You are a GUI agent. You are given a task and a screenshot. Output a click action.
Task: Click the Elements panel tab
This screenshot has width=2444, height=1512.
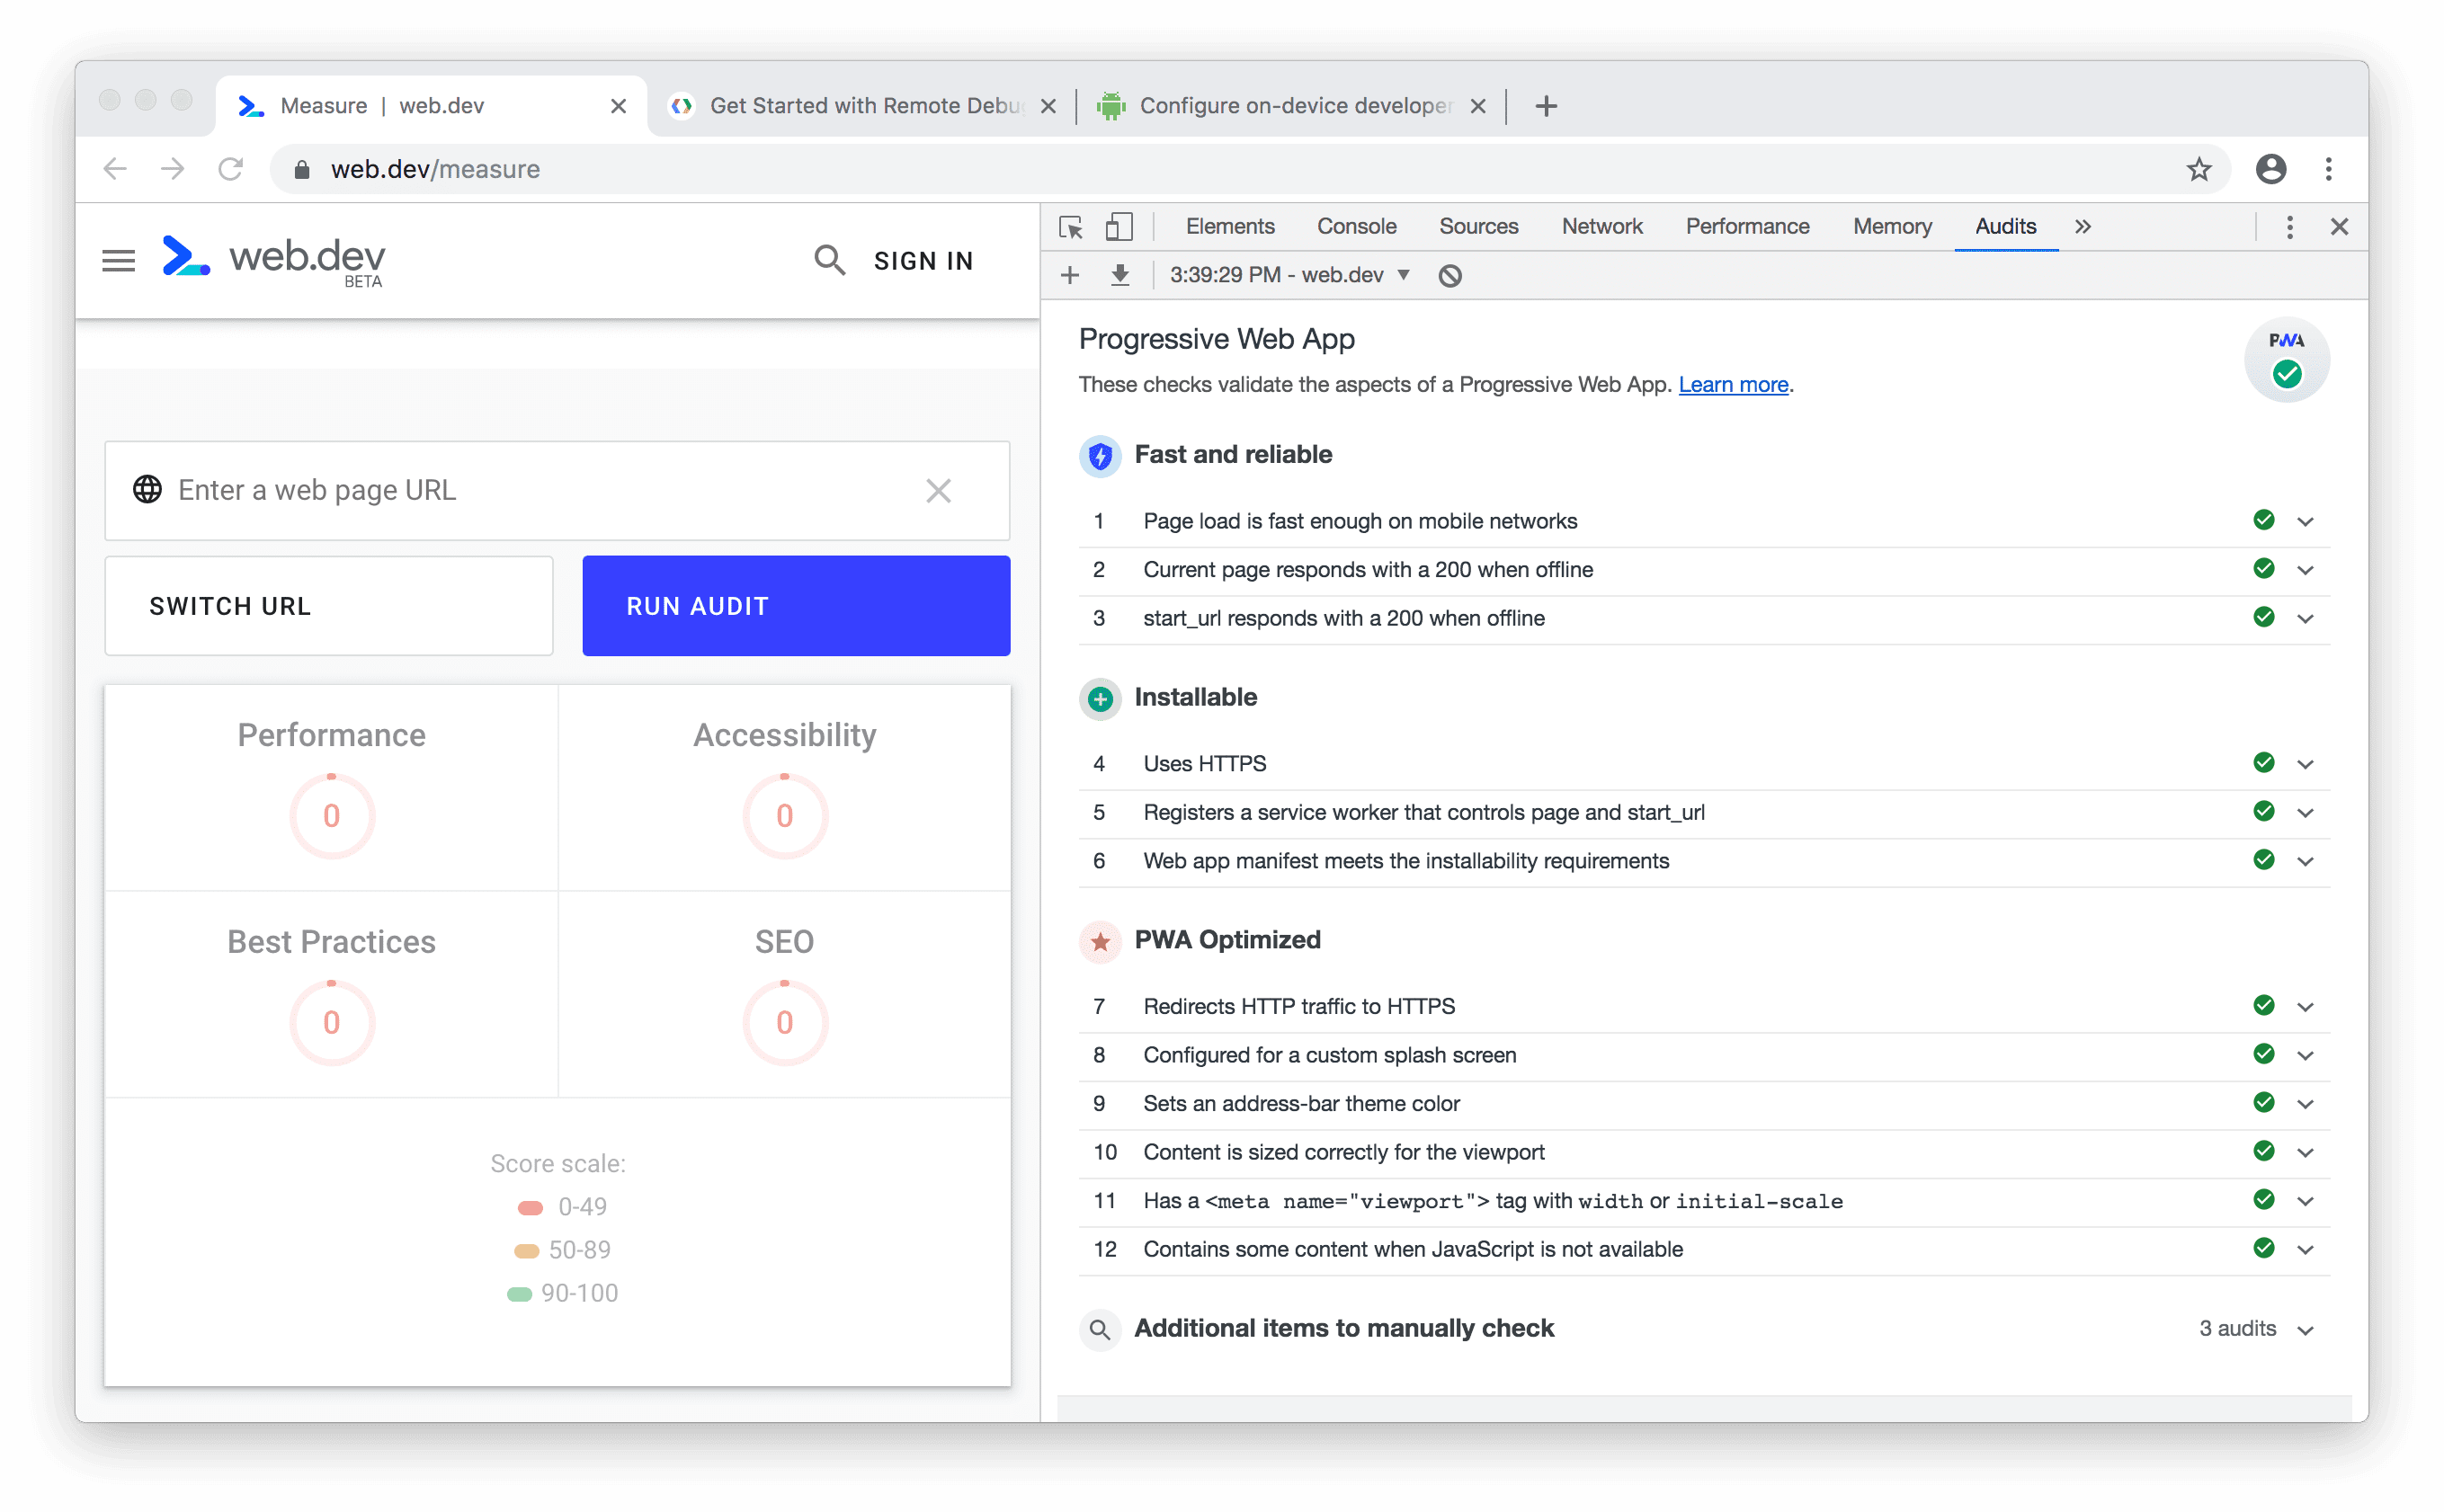[x=1227, y=227]
